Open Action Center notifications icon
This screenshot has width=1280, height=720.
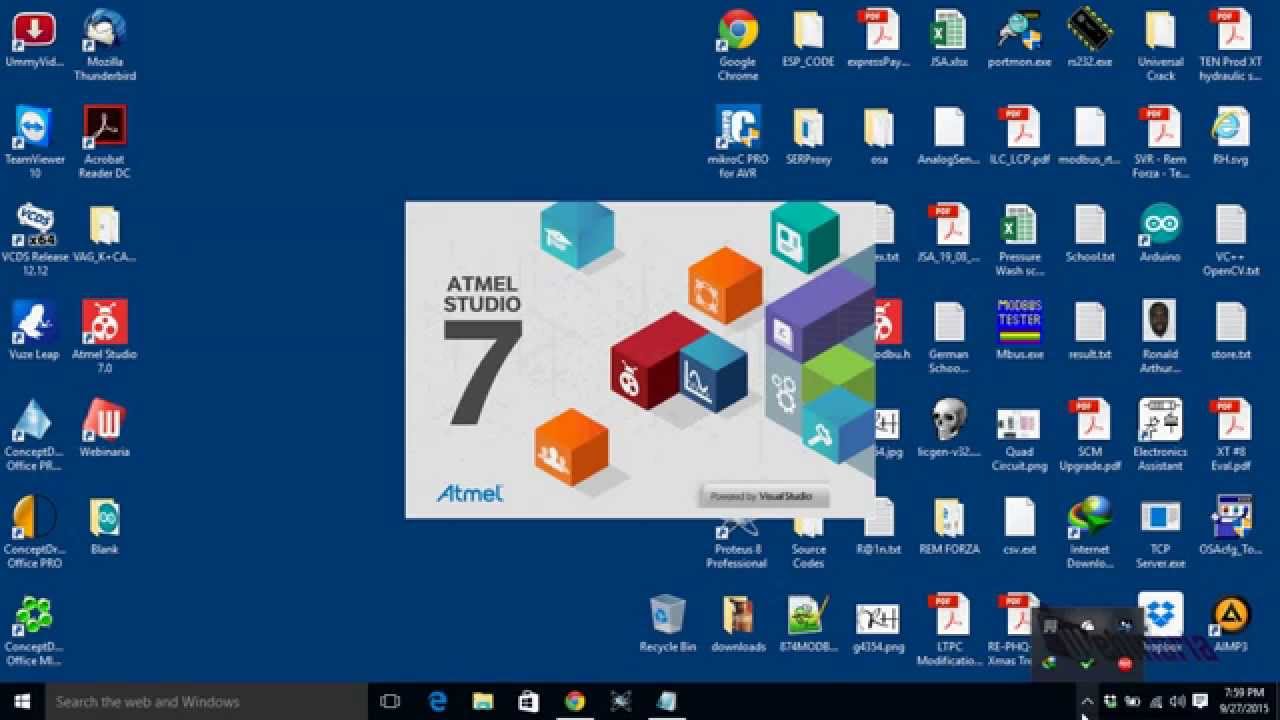pyautogui.click(x=1198, y=701)
